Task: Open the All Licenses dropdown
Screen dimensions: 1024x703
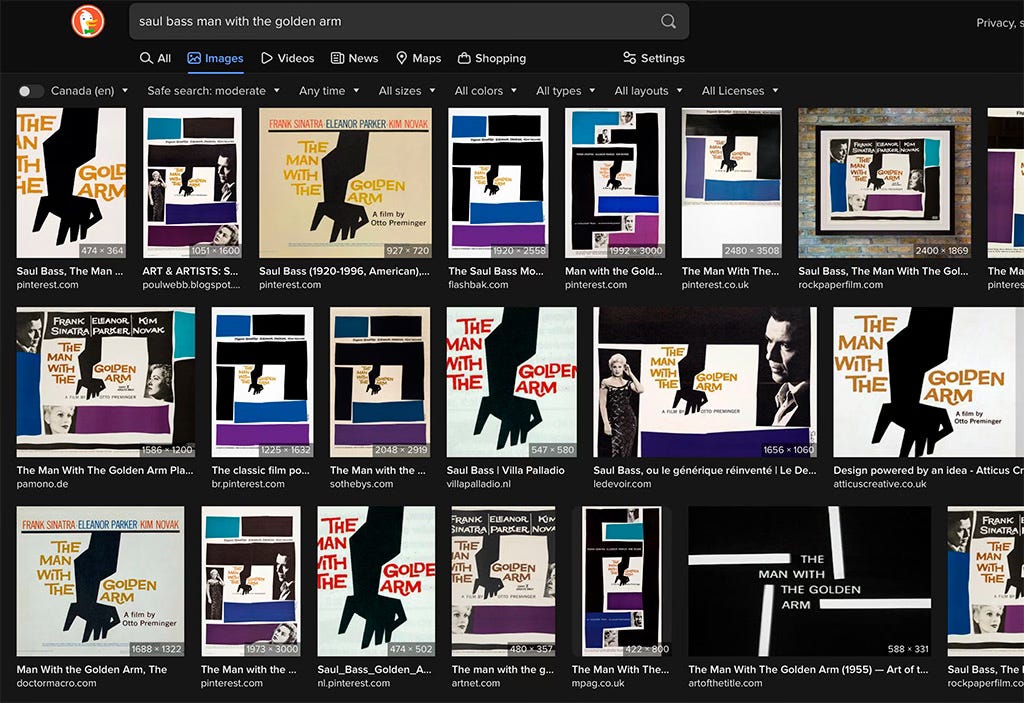Action: (740, 91)
